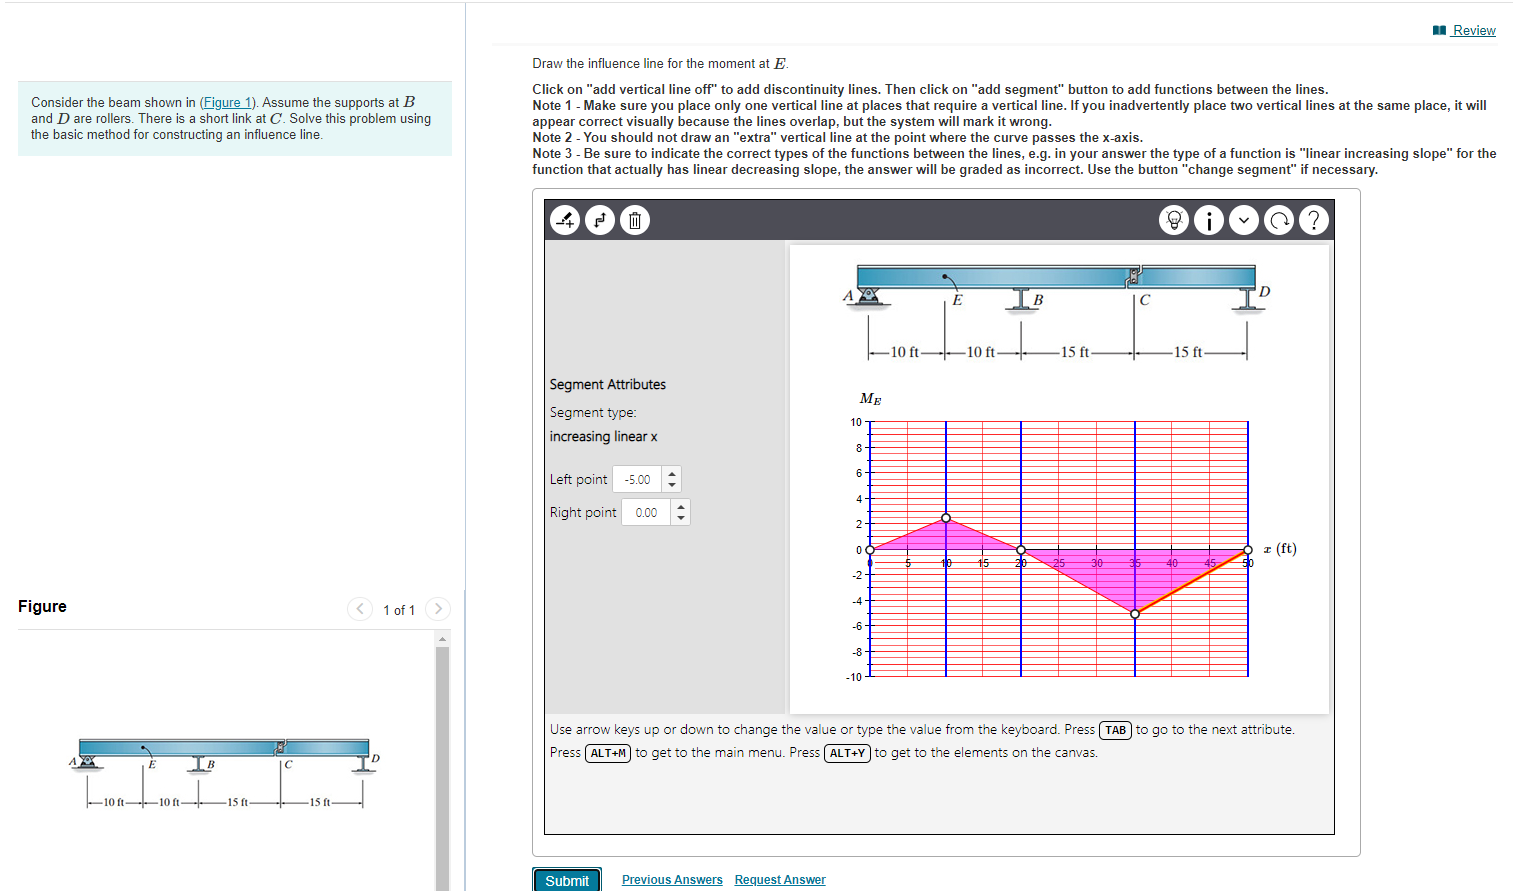
Task: Open the Figure 1 link
Action: click(x=227, y=103)
